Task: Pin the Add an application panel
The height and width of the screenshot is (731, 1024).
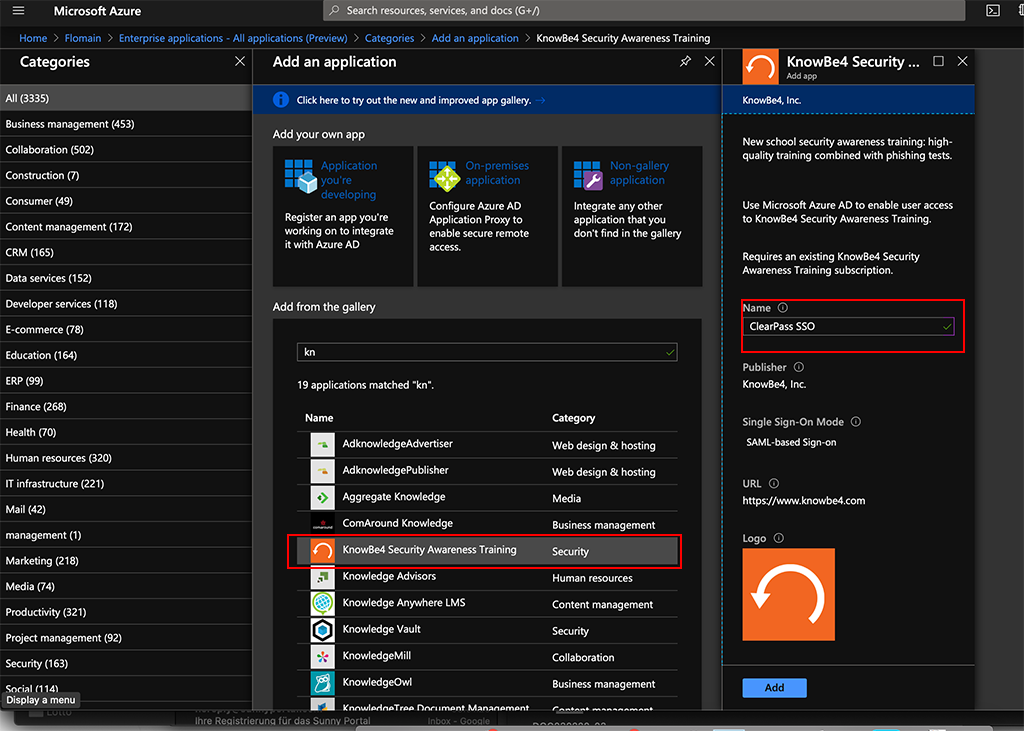Action: (x=685, y=61)
